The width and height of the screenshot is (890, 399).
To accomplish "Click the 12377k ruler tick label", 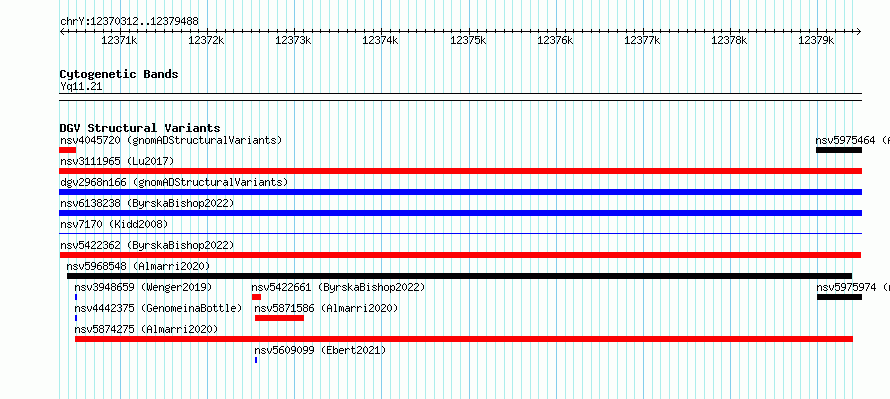I will [642, 40].
